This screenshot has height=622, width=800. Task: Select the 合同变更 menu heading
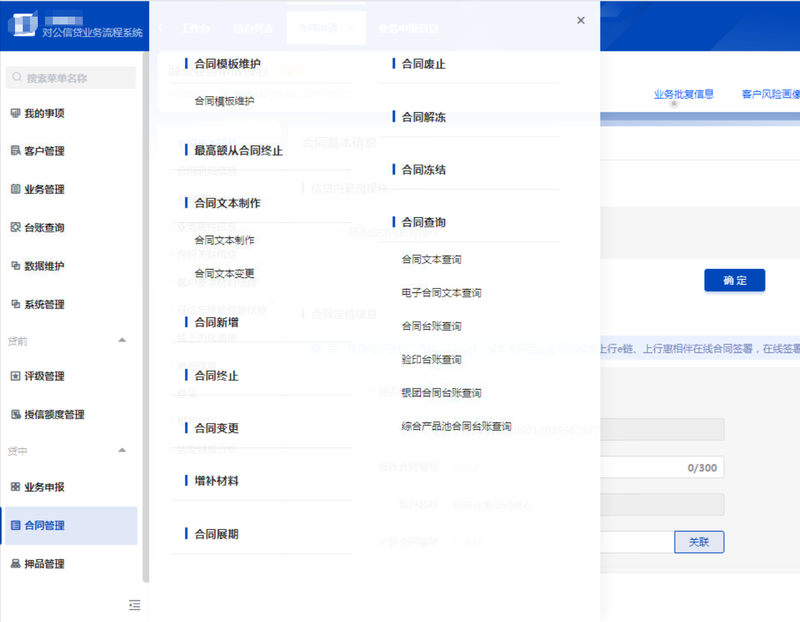click(x=216, y=428)
